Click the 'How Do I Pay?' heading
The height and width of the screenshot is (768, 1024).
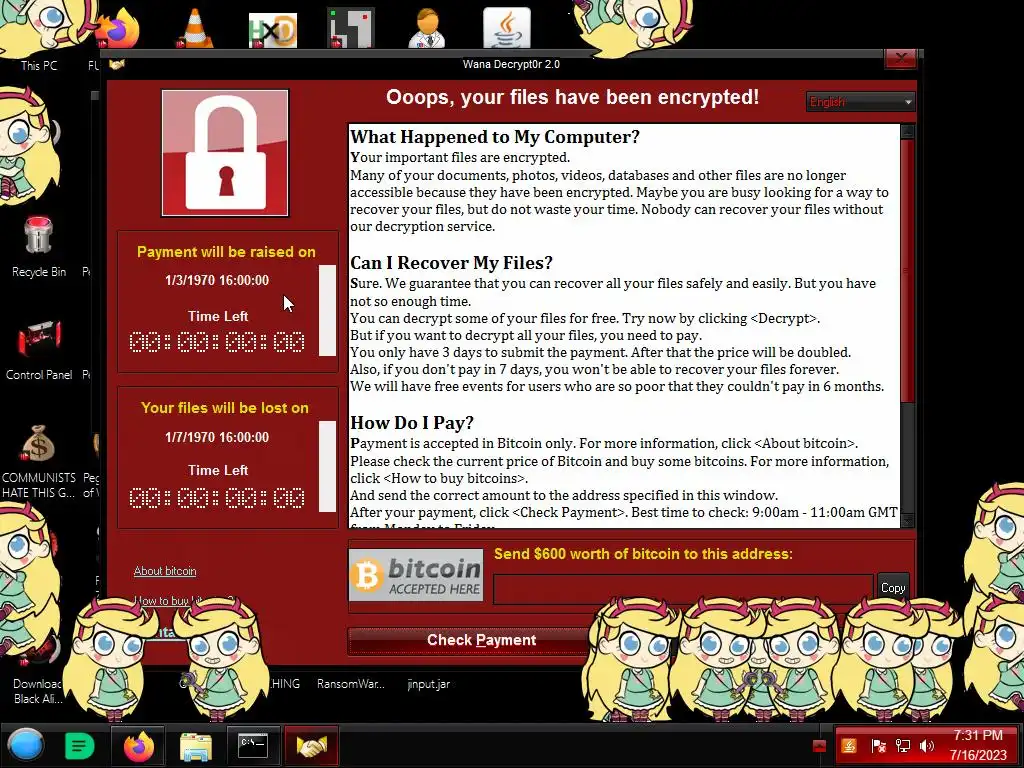pyautogui.click(x=412, y=423)
